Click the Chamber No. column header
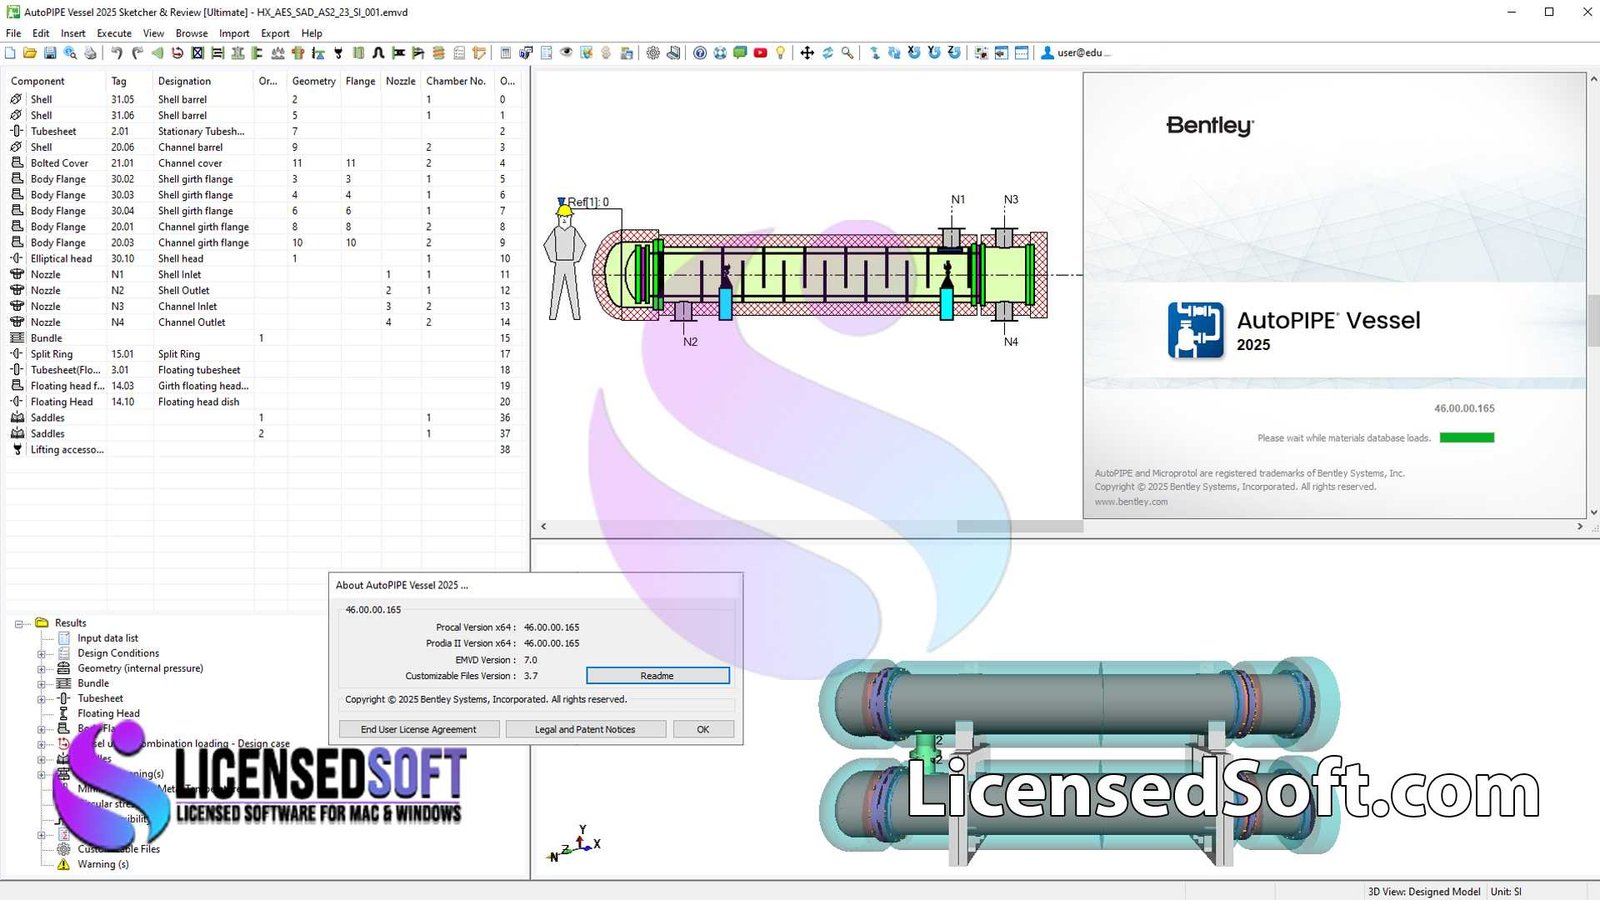 [456, 81]
